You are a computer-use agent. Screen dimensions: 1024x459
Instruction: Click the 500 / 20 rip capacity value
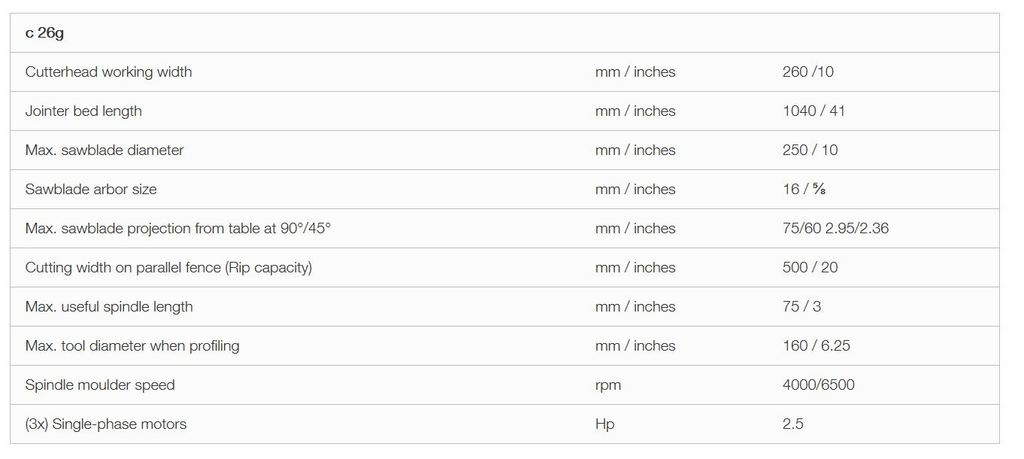point(810,268)
